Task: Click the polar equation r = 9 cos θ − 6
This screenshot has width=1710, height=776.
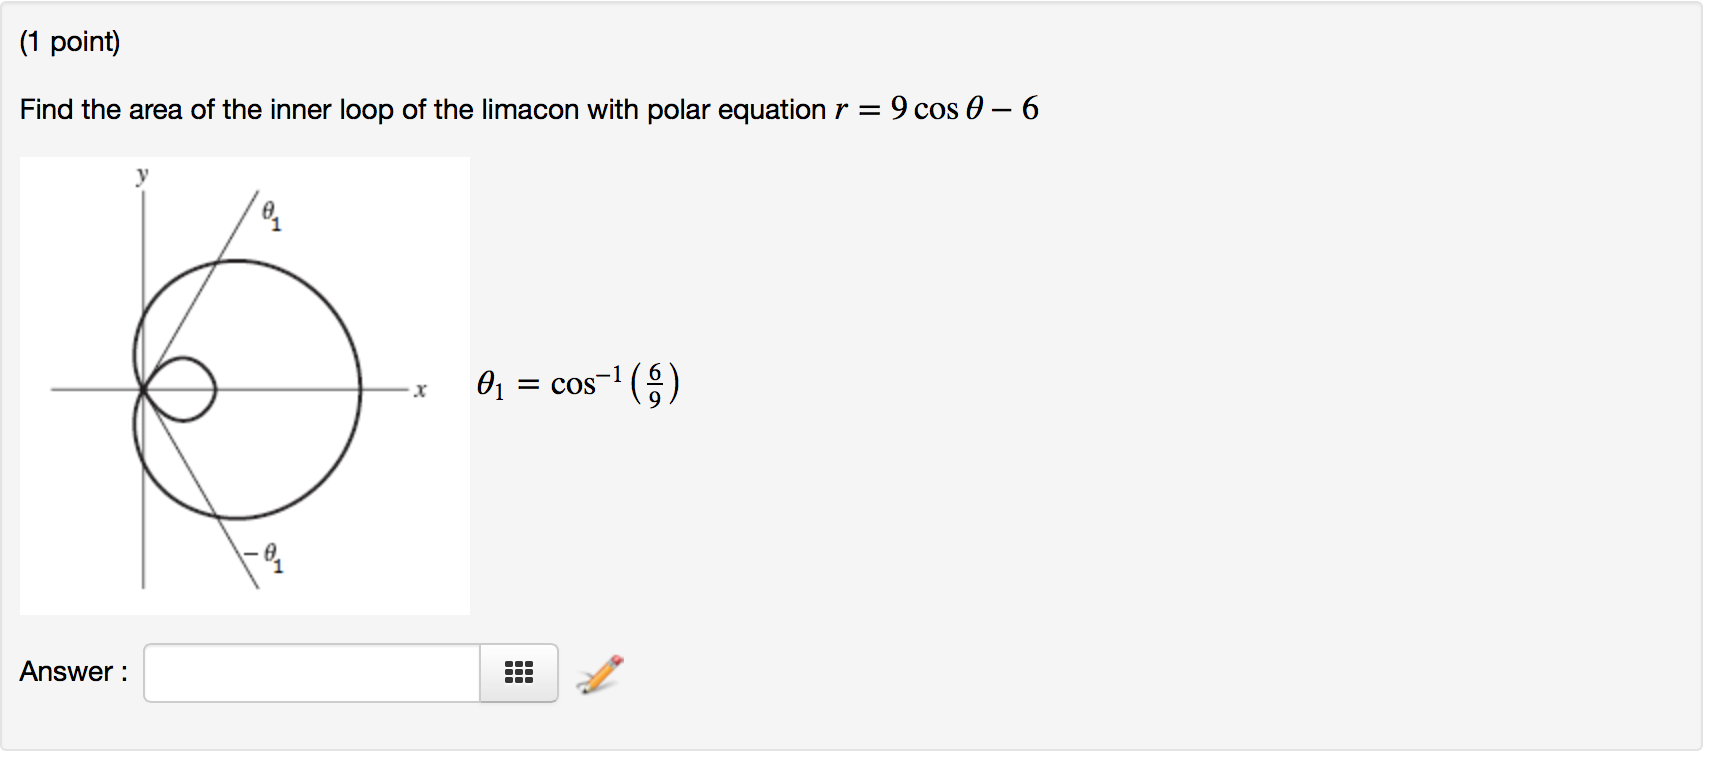Action: click(x=937, y=108)
